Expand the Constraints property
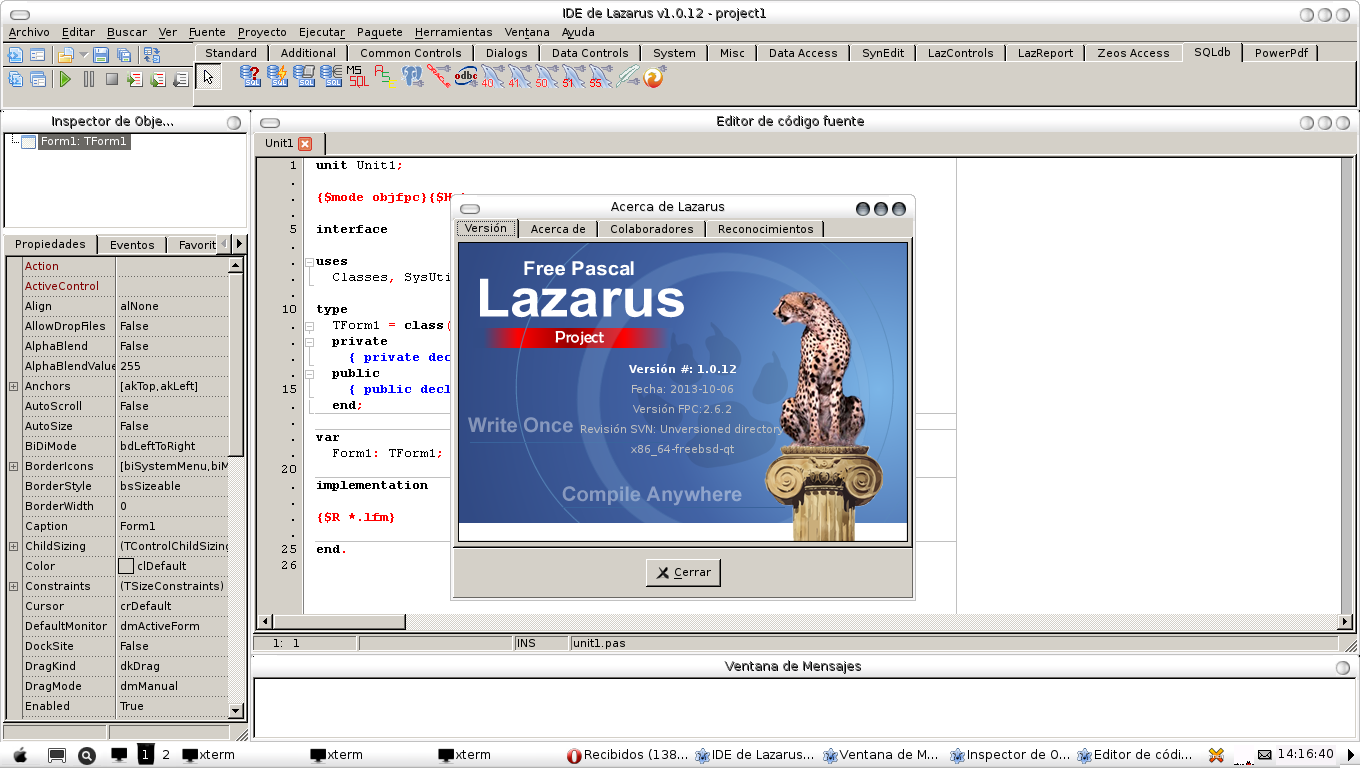Screen dimensions: 1360x768 pyautogui.click(x=13, y=586)
